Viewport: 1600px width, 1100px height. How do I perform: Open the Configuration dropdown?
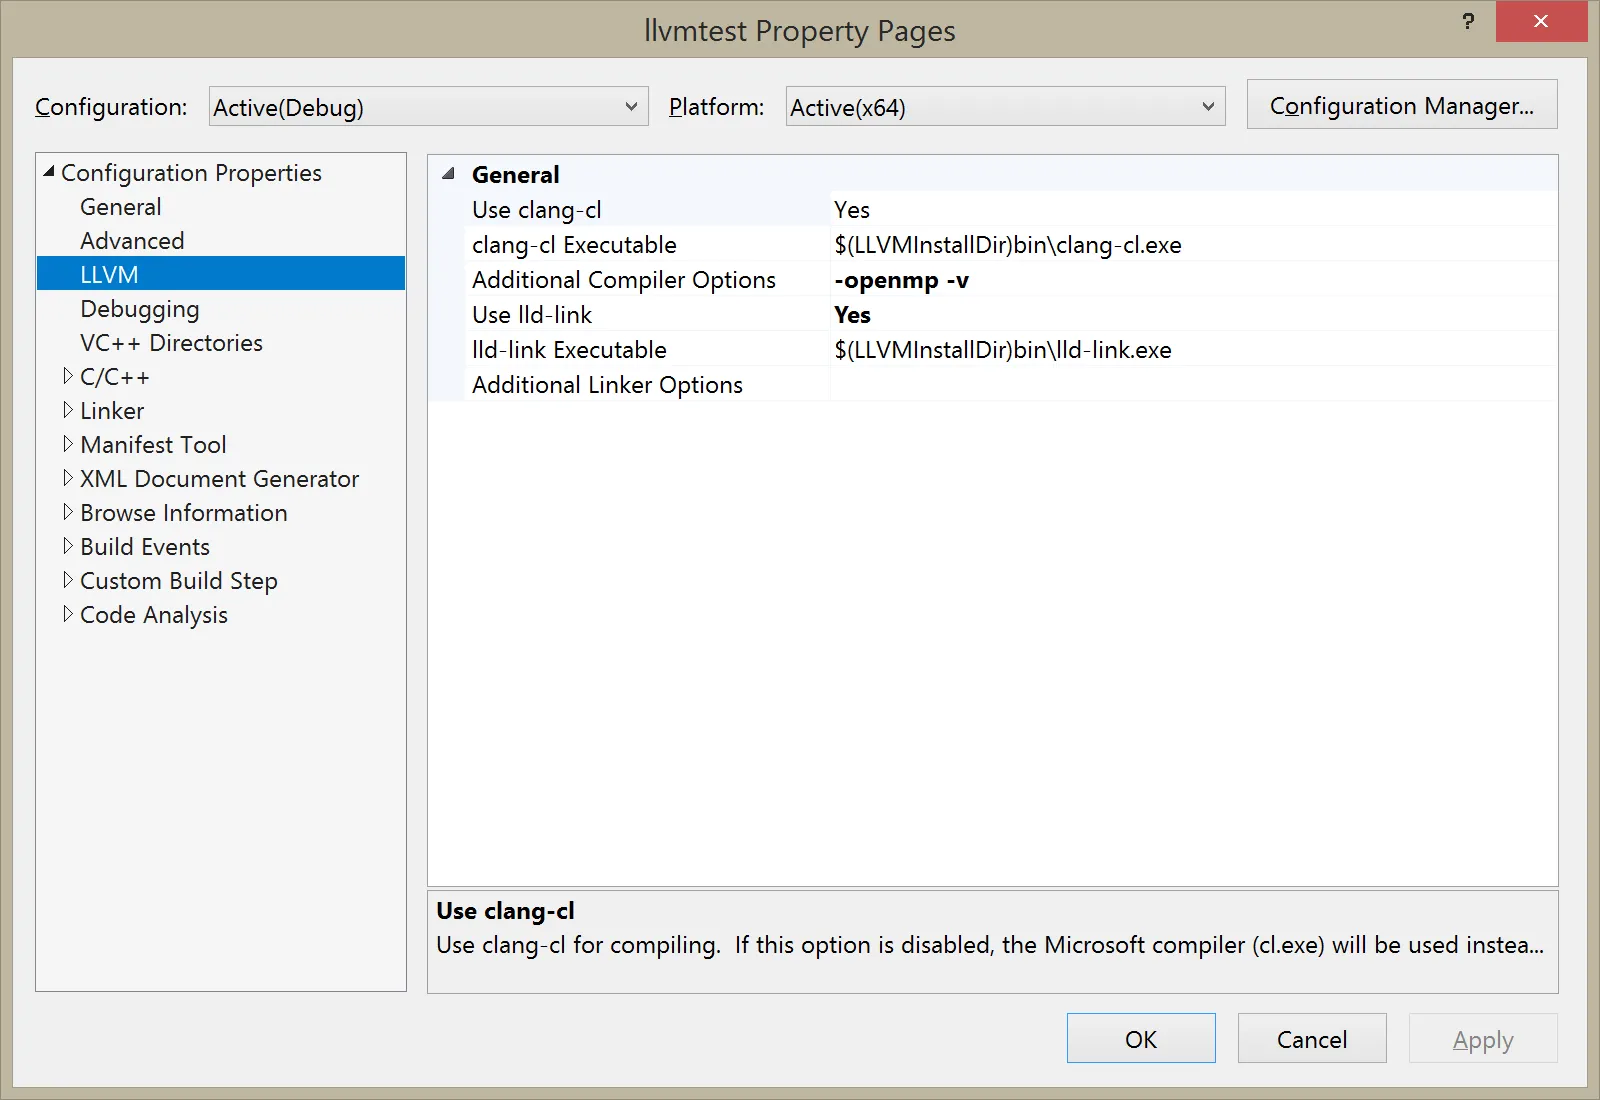(x=428, y=107)
